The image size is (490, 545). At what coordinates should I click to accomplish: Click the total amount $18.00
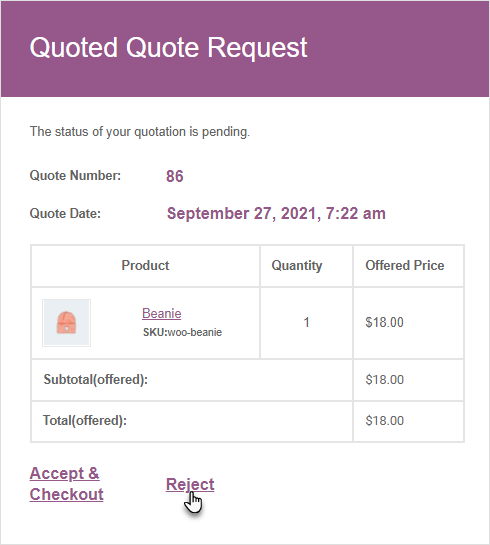pos(384,421)
